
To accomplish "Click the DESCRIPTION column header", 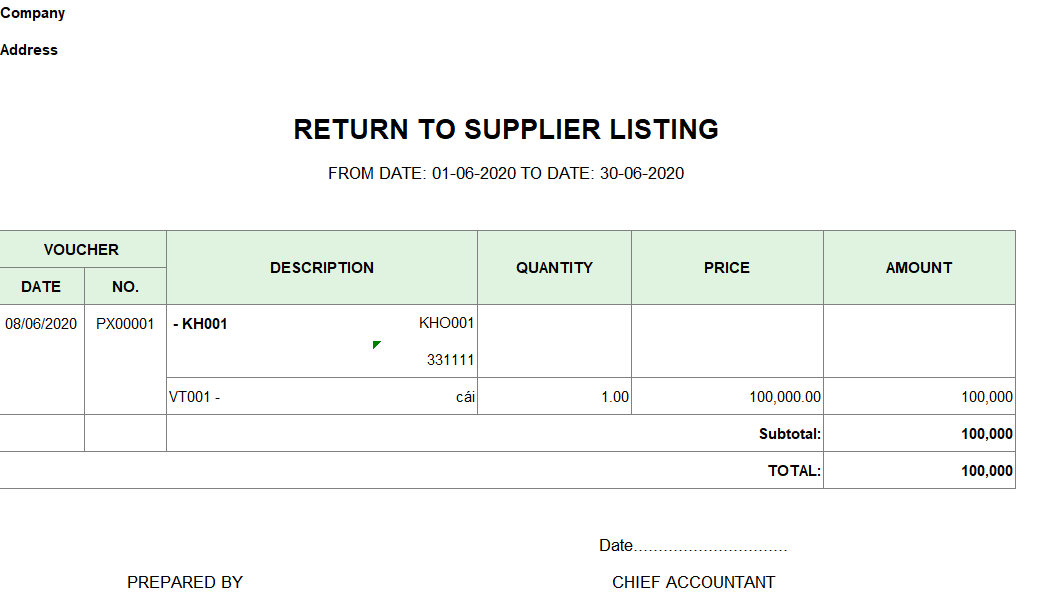I will (x=322, y=267).
